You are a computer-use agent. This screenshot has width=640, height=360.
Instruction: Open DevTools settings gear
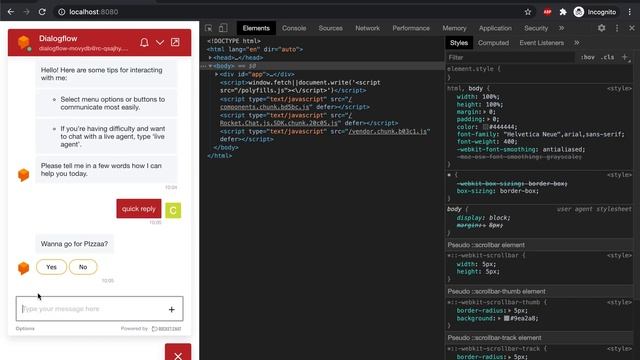(x=601, y=28)
